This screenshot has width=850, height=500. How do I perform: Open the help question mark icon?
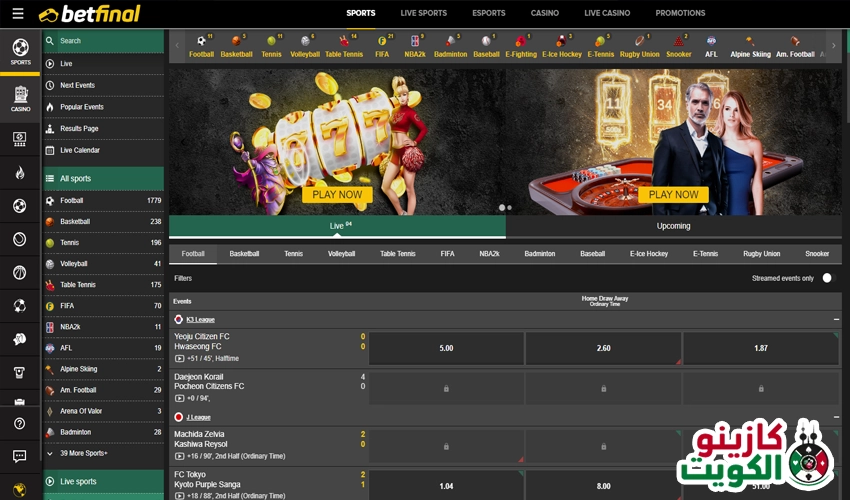(19, 423)
